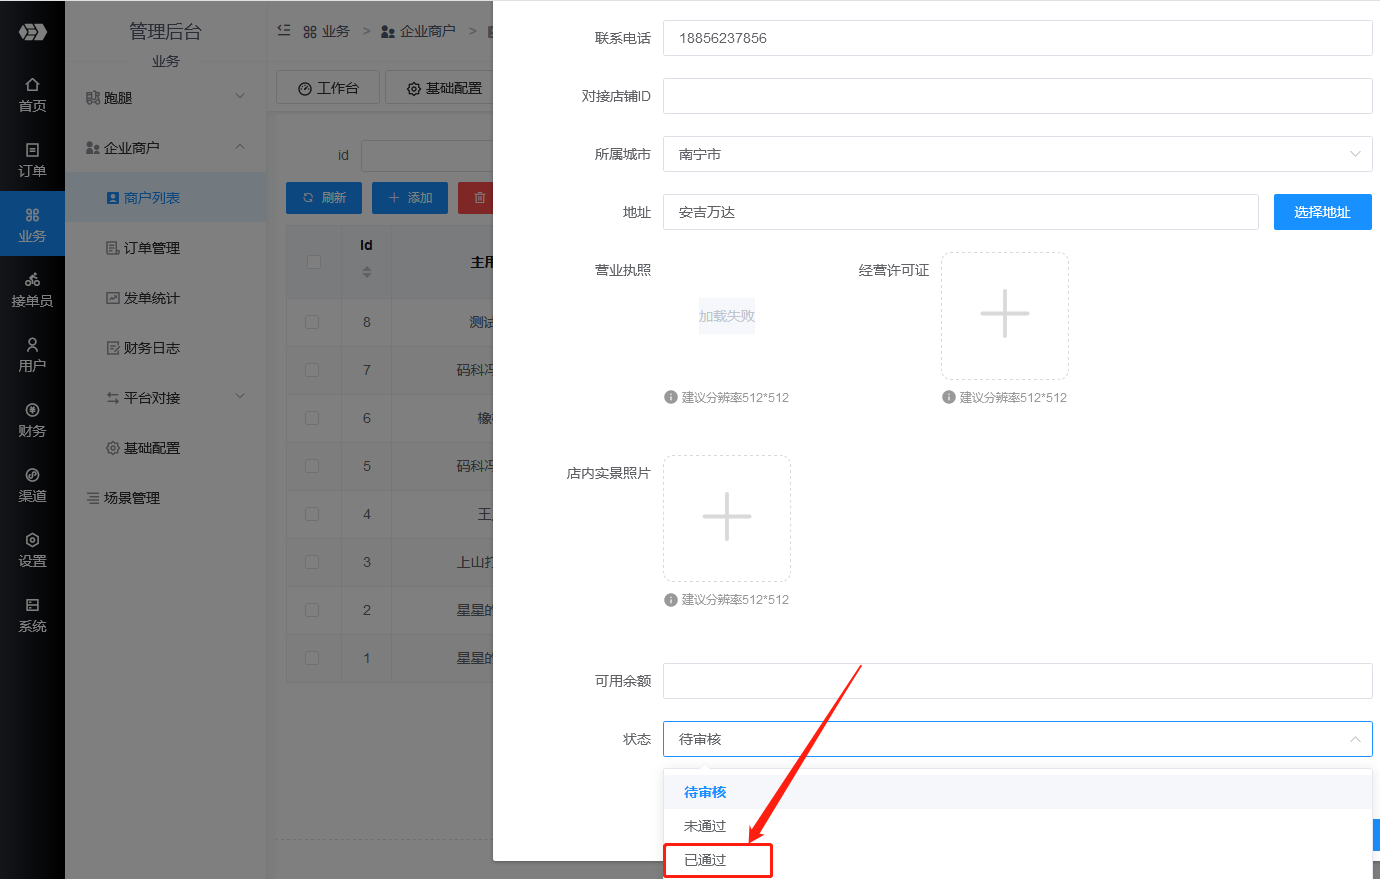Viewport: 1380px width, 879px height.
Task: Check the row with Id 2
Action: [x=312, y=610]
